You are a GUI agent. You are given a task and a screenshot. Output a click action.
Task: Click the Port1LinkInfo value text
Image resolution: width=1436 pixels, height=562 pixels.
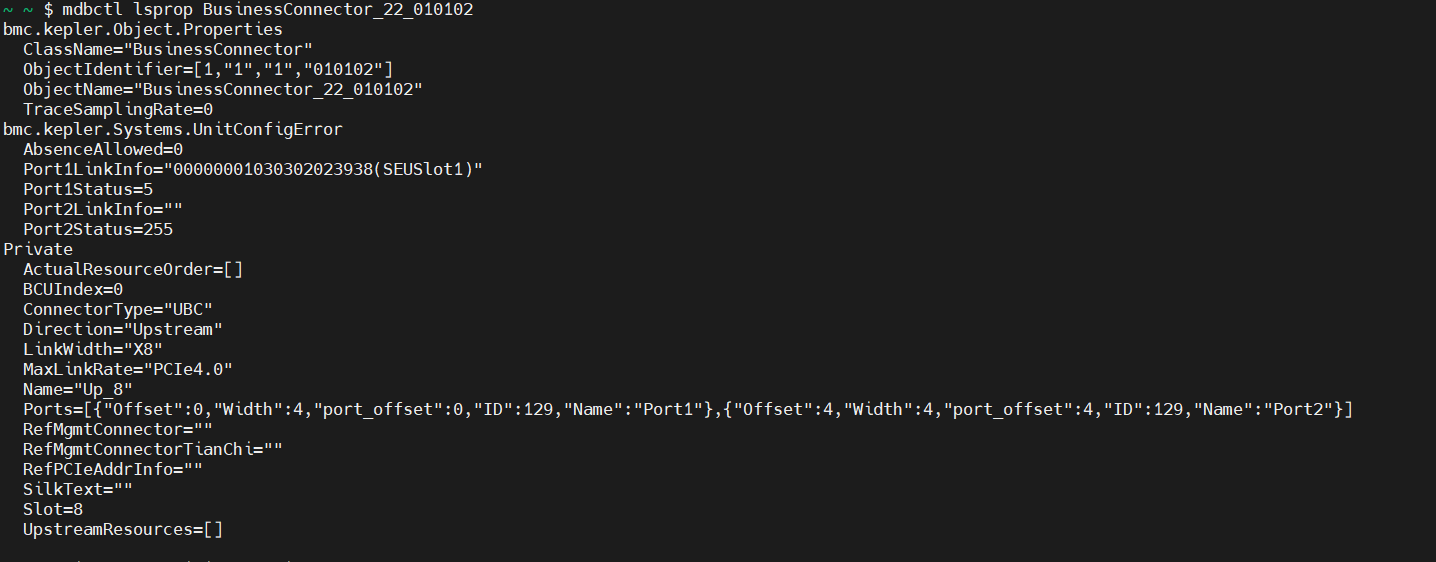327,170
